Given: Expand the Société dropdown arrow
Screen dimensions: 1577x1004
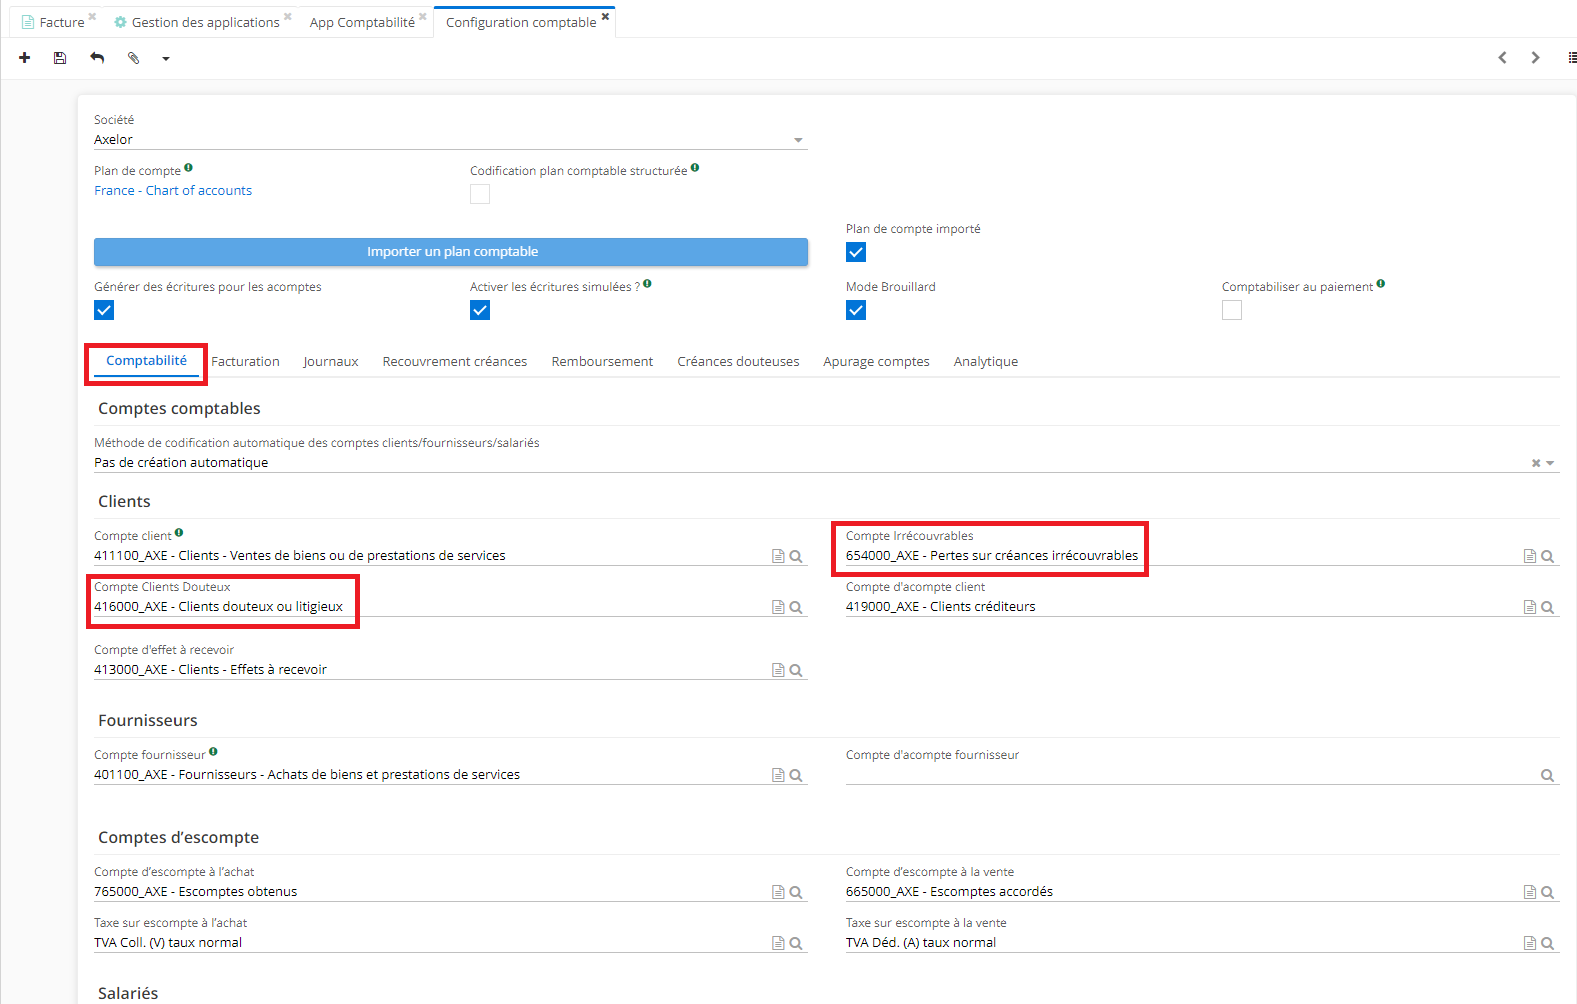Looking at the screenshot, I should 798,140.
